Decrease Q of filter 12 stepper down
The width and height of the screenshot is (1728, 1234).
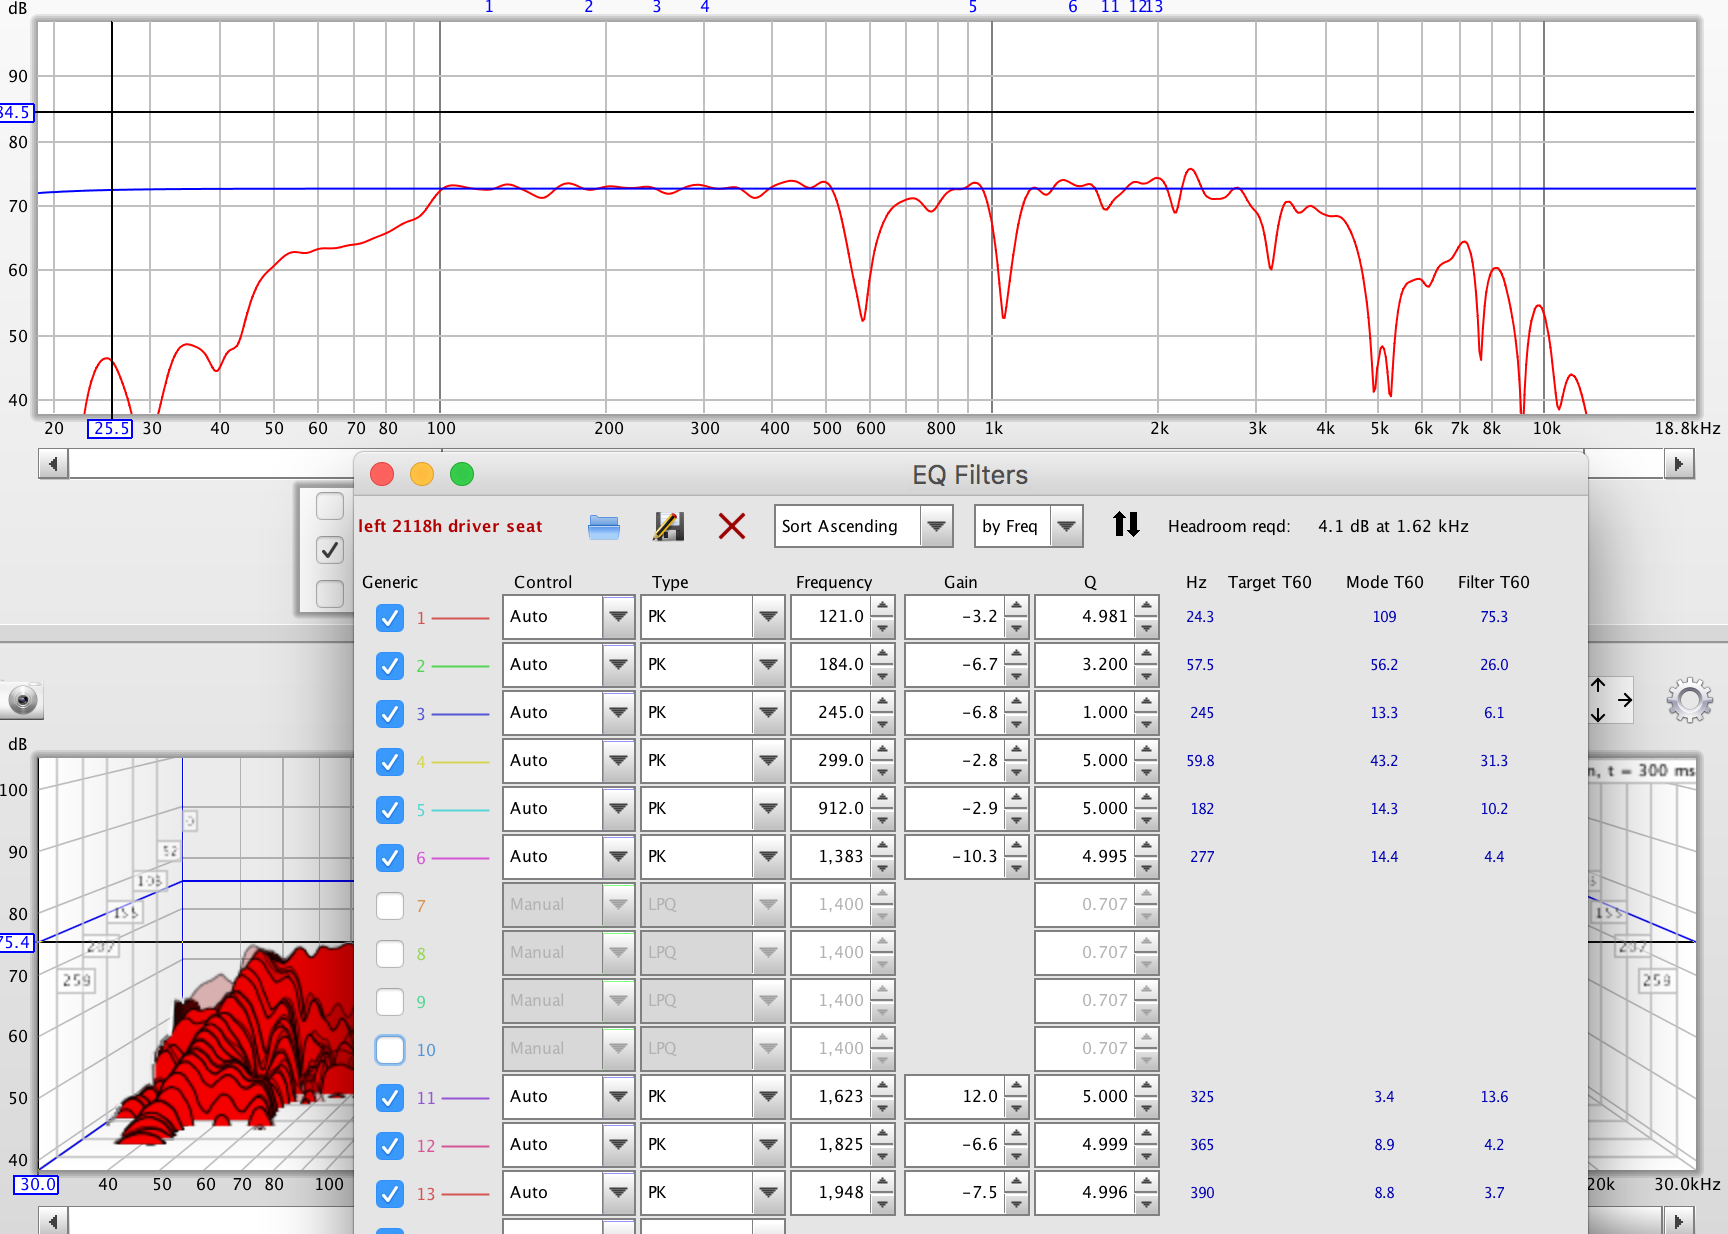tap(1147, 1156)
